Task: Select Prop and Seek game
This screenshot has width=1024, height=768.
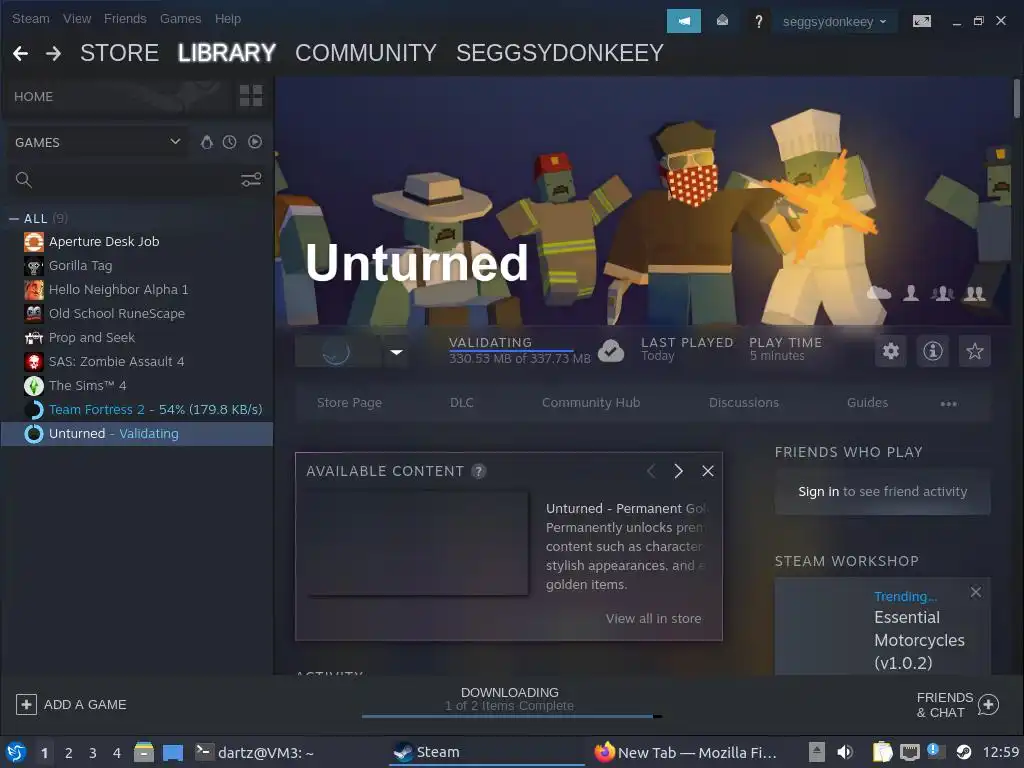Action: point(91,338)
